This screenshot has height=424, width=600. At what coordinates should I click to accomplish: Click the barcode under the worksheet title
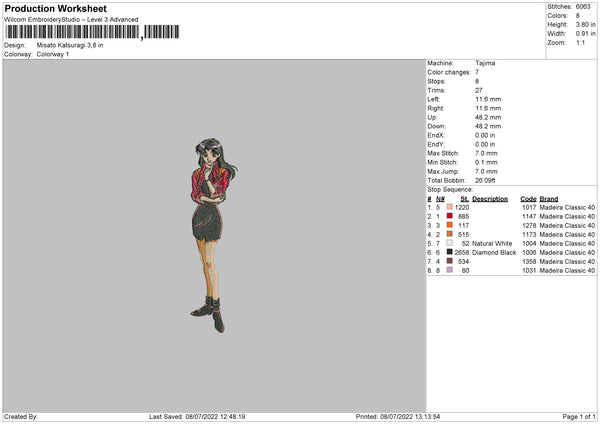(92, 32)
